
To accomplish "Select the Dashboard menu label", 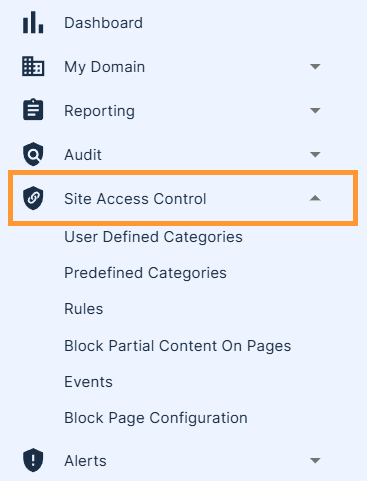I will 103,23.
